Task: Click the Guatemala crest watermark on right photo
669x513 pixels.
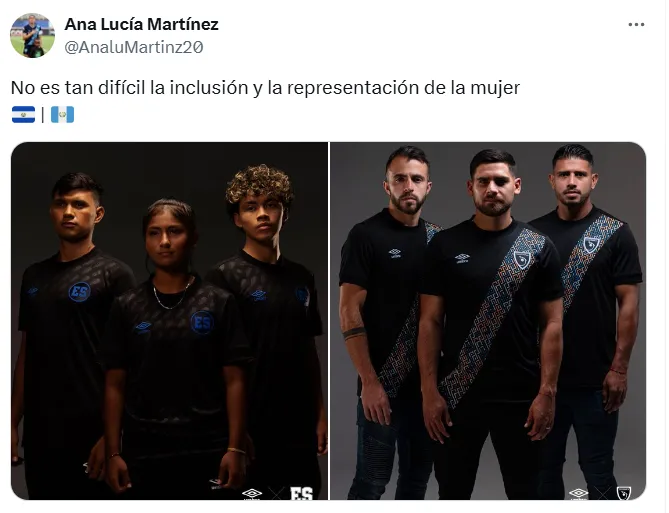Action: [x=624, y=493]
